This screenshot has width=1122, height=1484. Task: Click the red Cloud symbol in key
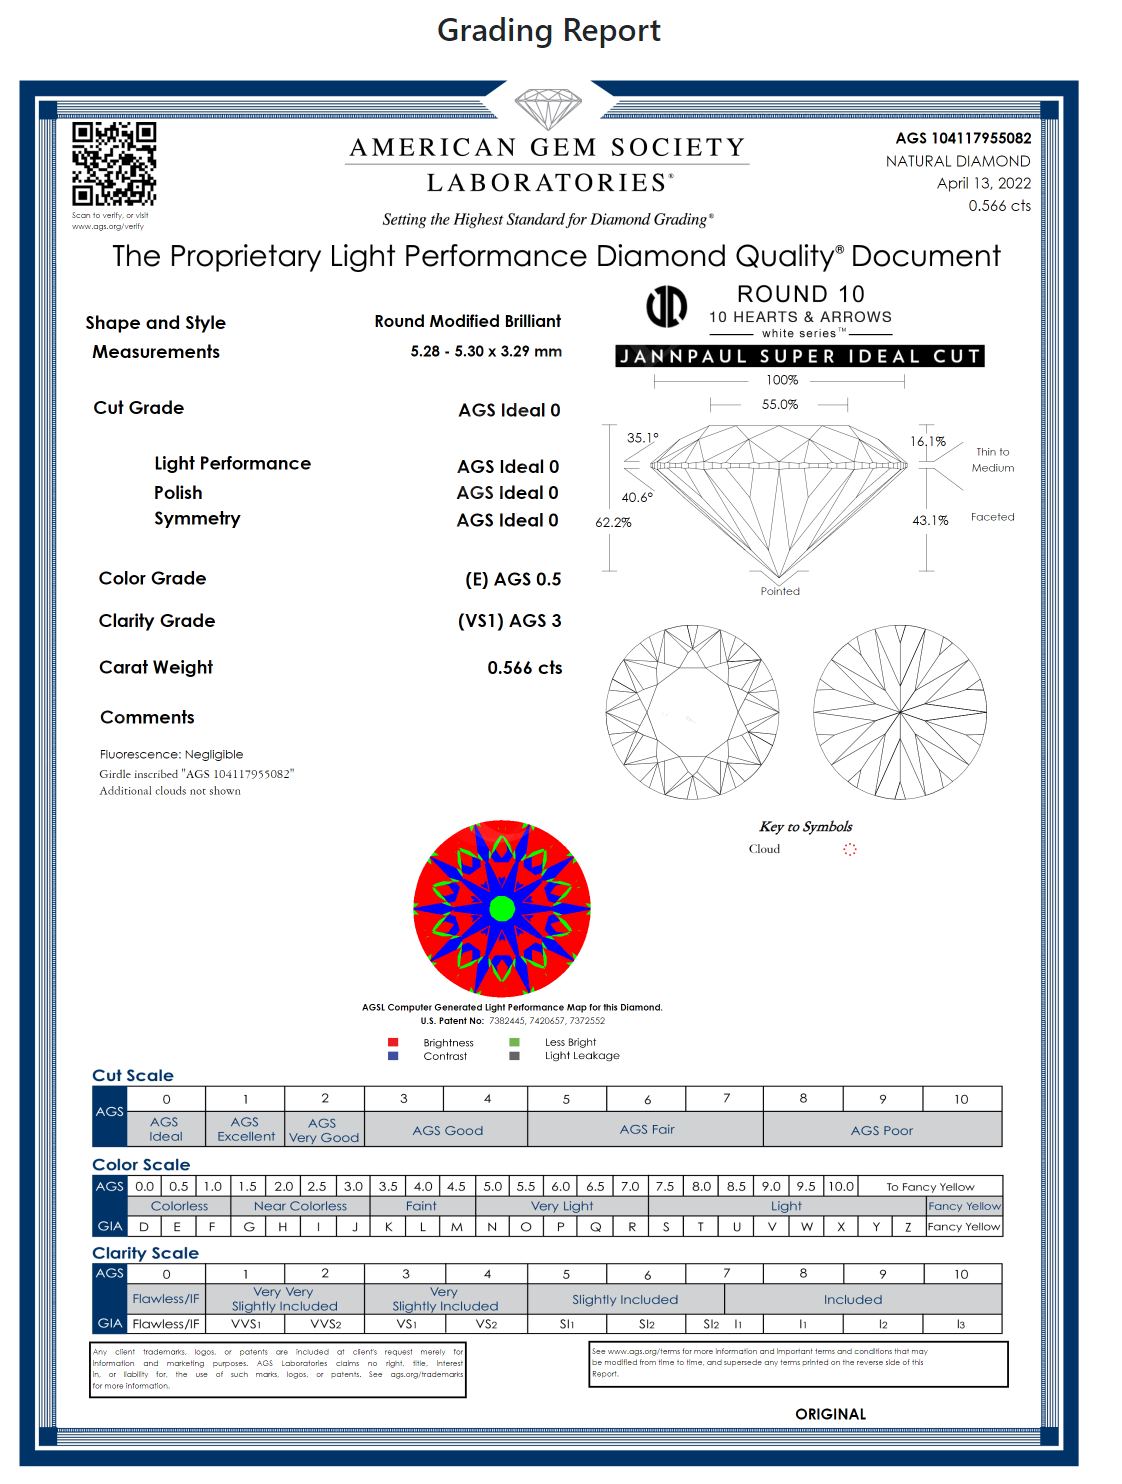pyautogui.click(x=850, y=849)
